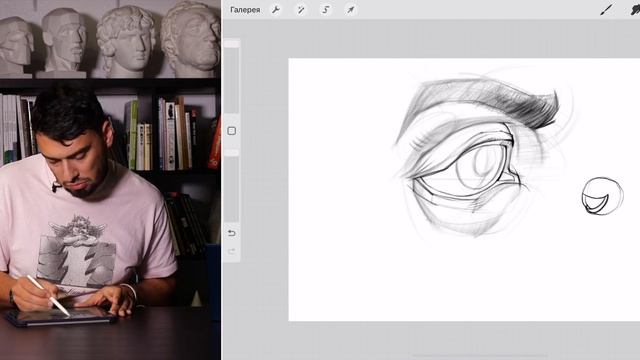Select the Paint brush tool
640x360 pixels.
[x=607, y=10]
